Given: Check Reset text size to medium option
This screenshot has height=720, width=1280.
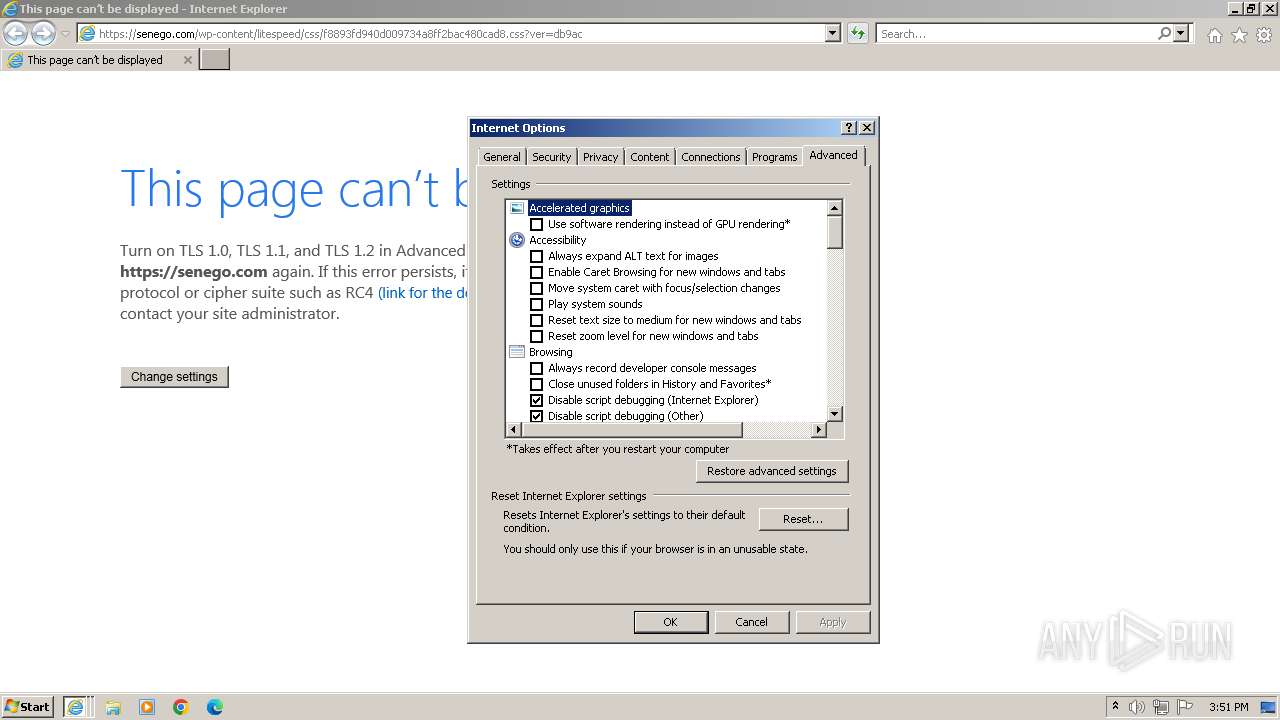Looking at the screenshot, I should (537, 320).
